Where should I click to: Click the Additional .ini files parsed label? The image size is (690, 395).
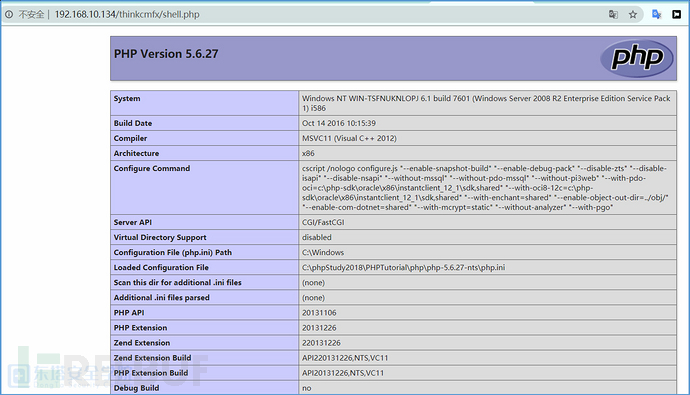click(161, 298)
